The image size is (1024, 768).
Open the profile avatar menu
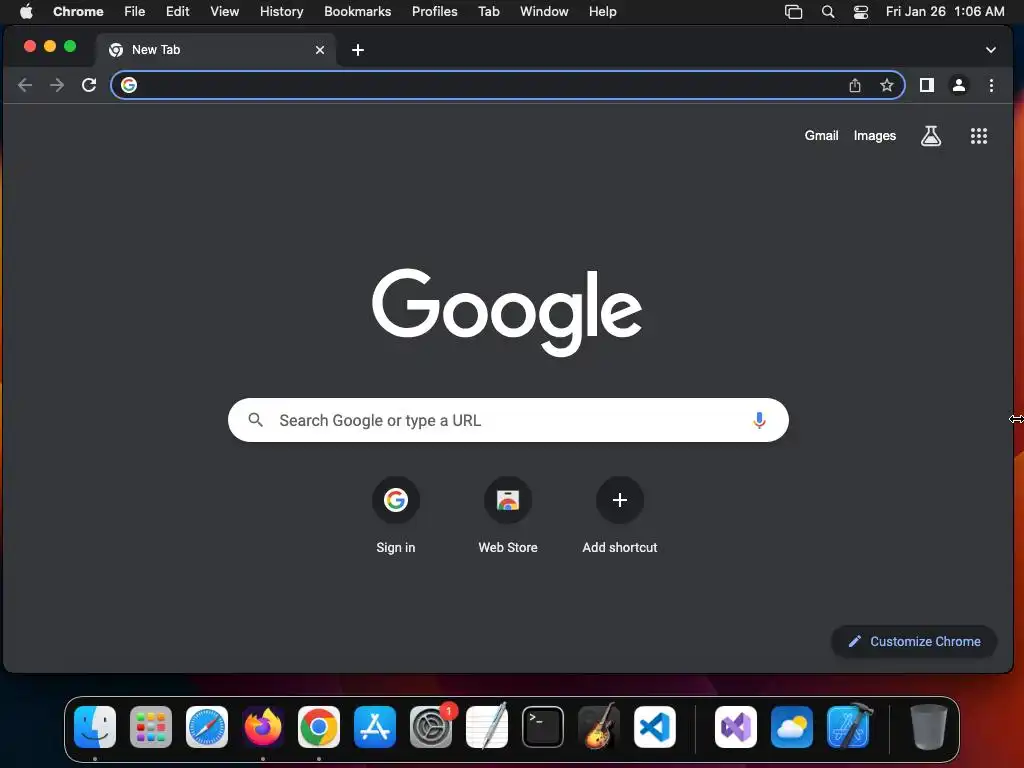point(959,85)
